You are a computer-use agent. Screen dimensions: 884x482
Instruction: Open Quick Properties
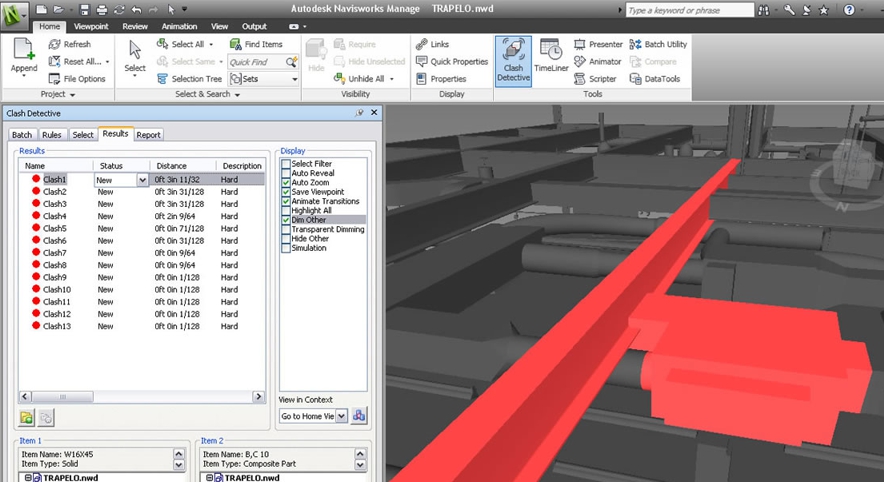[452, 61]
